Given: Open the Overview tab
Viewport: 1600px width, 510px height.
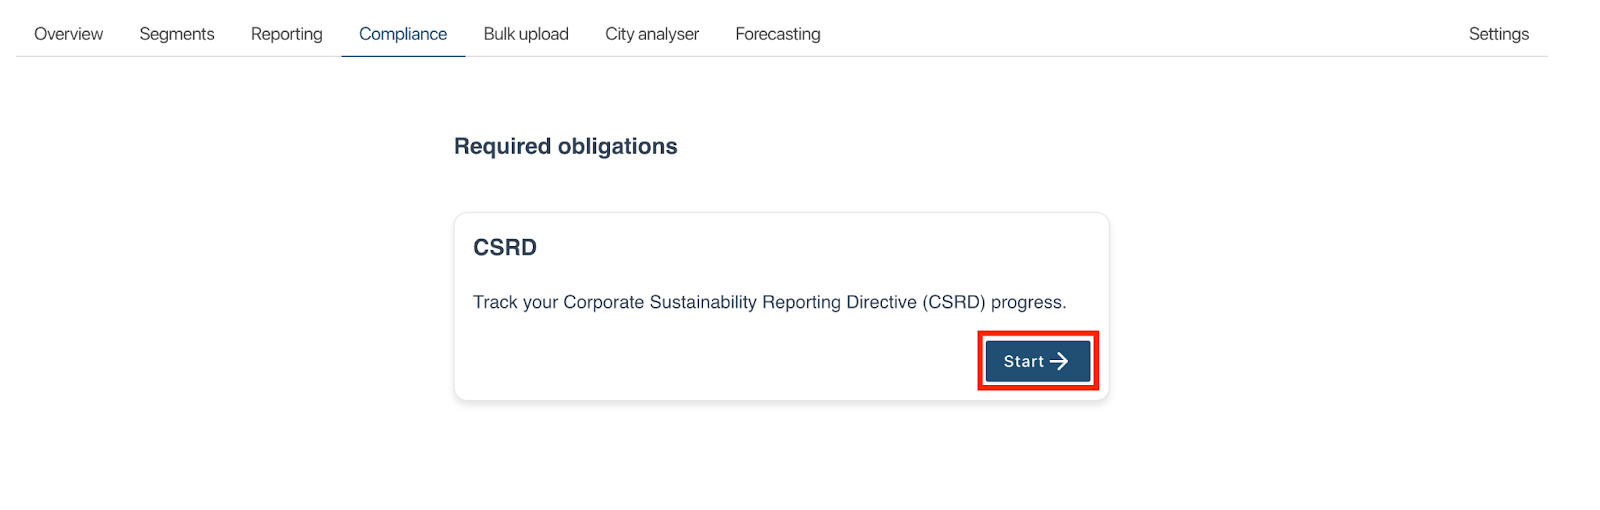Looking at the screenshot, I should 68,34.
